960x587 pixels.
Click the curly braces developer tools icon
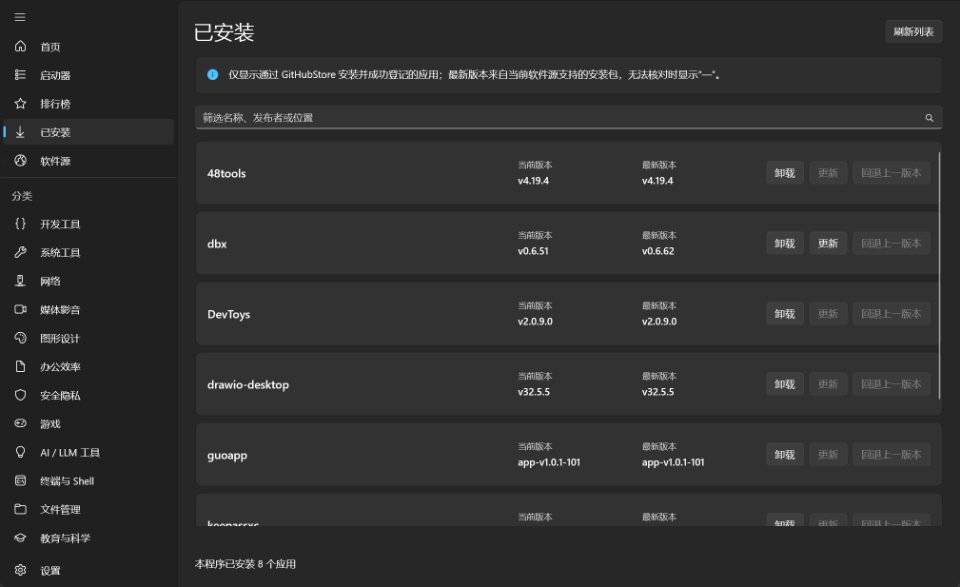click(x=20, y=224)
